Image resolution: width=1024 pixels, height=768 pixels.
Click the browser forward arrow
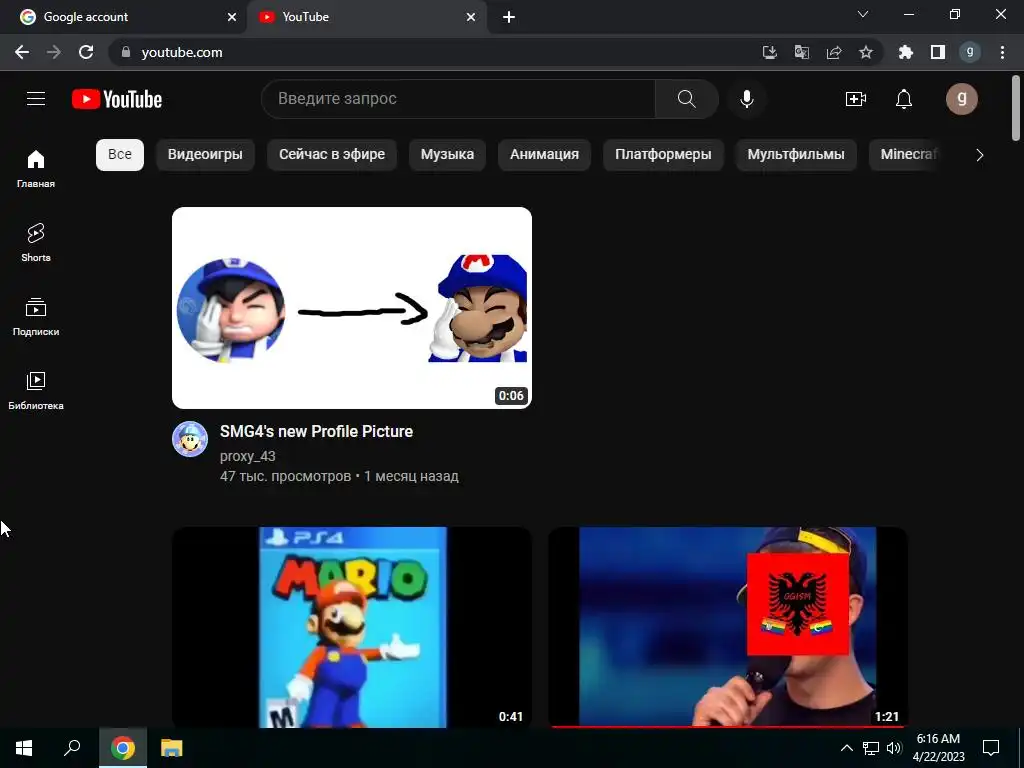(x=54, y=52)
